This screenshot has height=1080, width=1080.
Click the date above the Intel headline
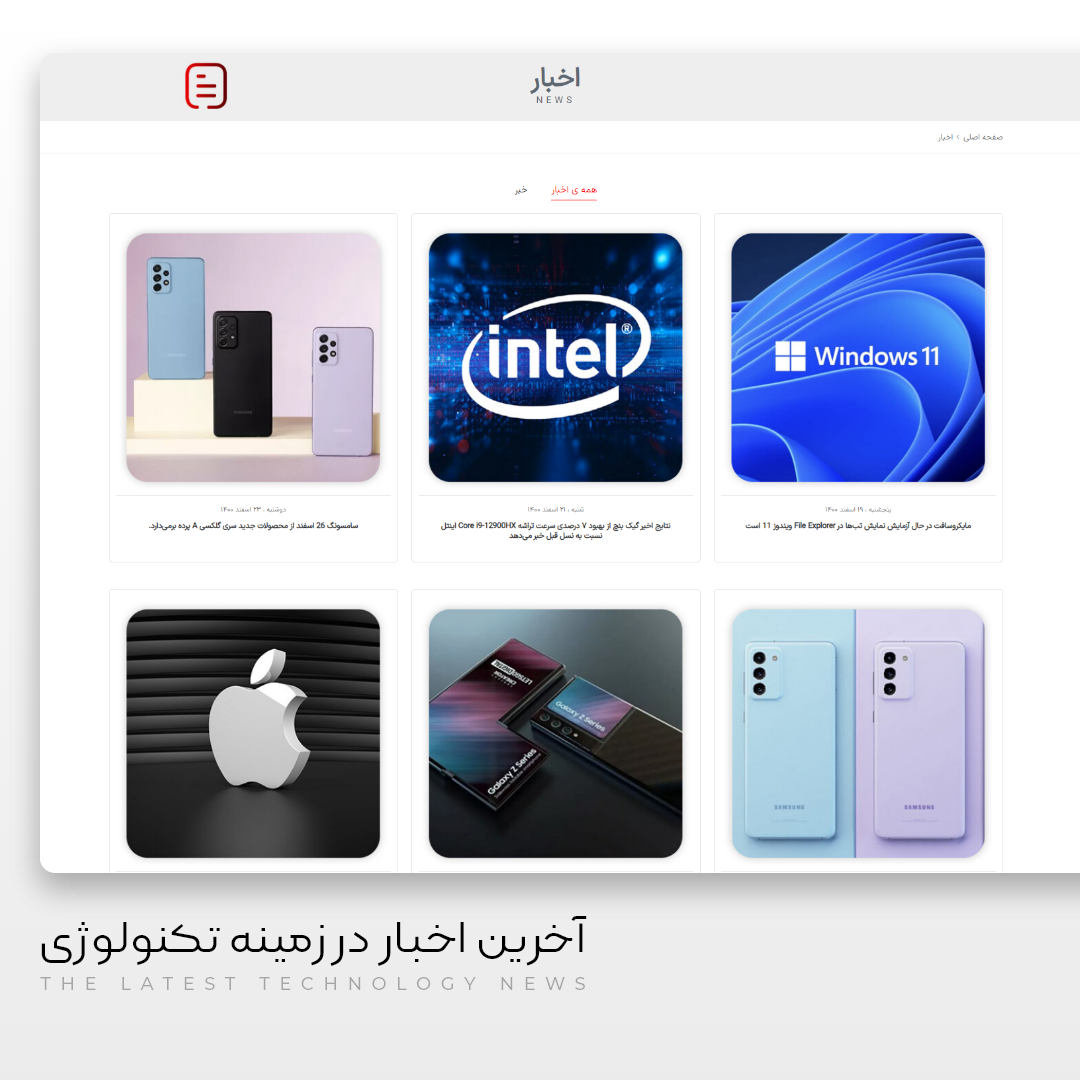pos(555,510)
